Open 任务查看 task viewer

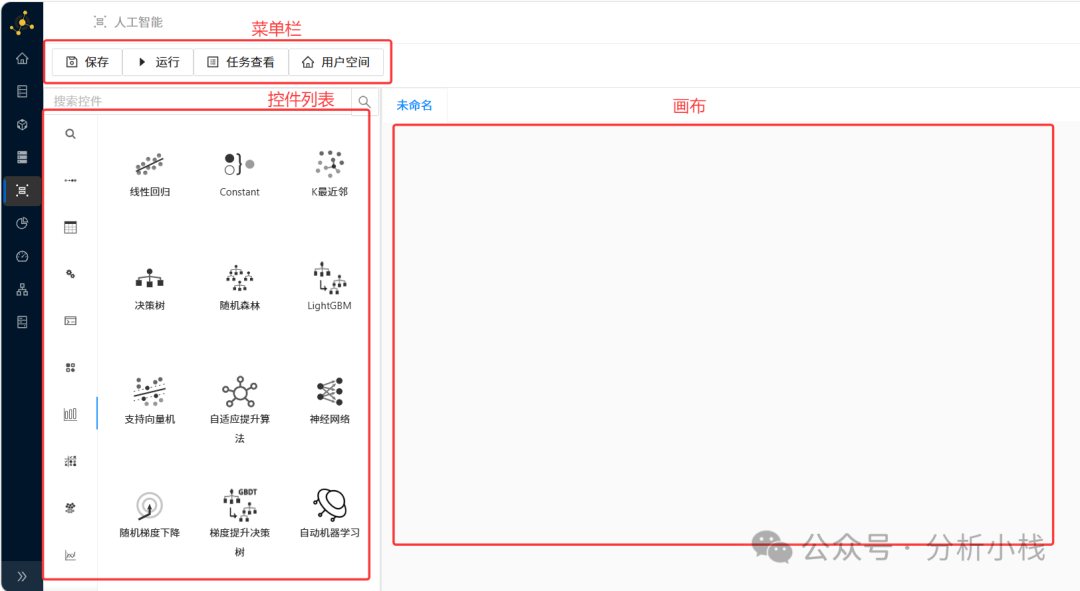point(241,62)
